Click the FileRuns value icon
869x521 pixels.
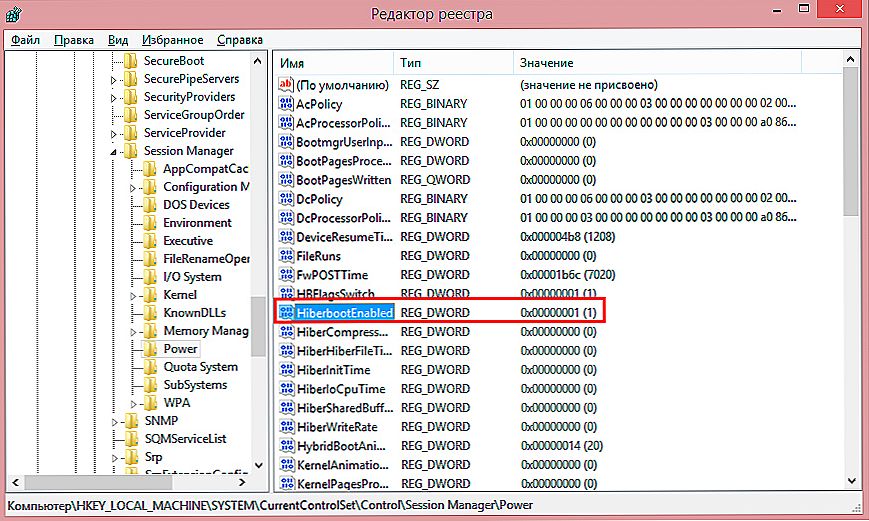(x=286, y=256)
